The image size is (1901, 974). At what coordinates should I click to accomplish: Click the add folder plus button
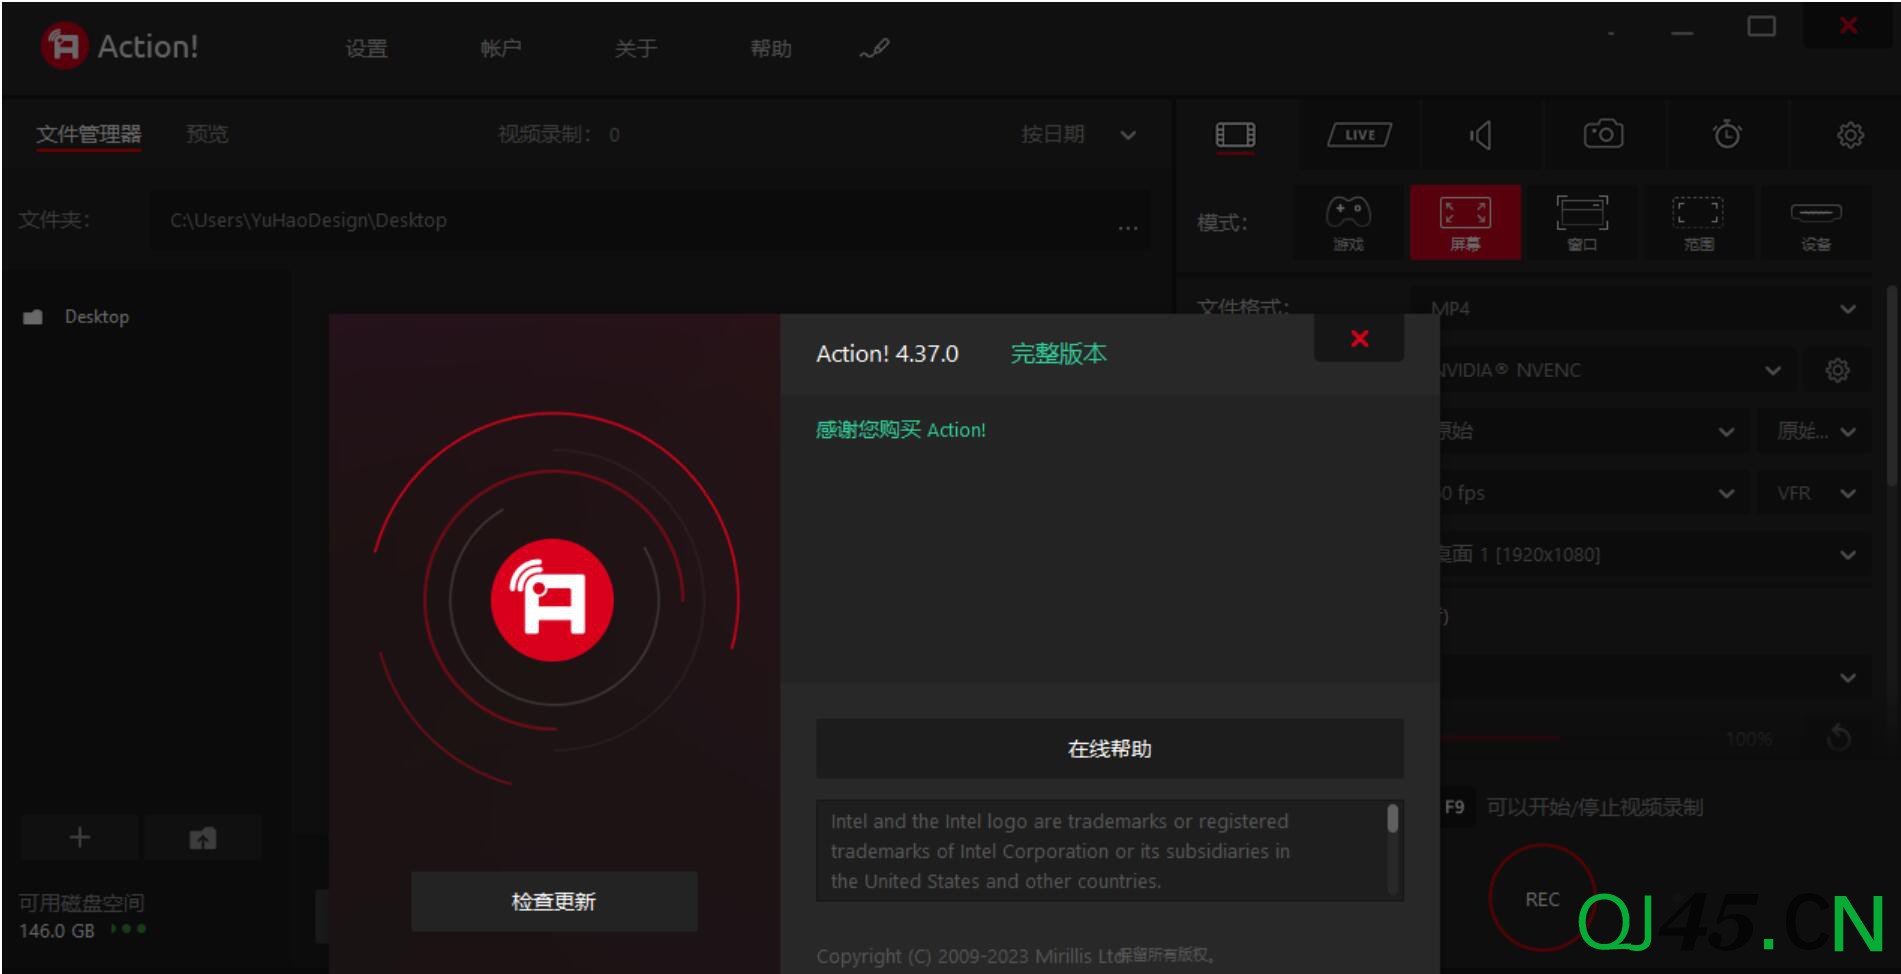click(80, 838)
